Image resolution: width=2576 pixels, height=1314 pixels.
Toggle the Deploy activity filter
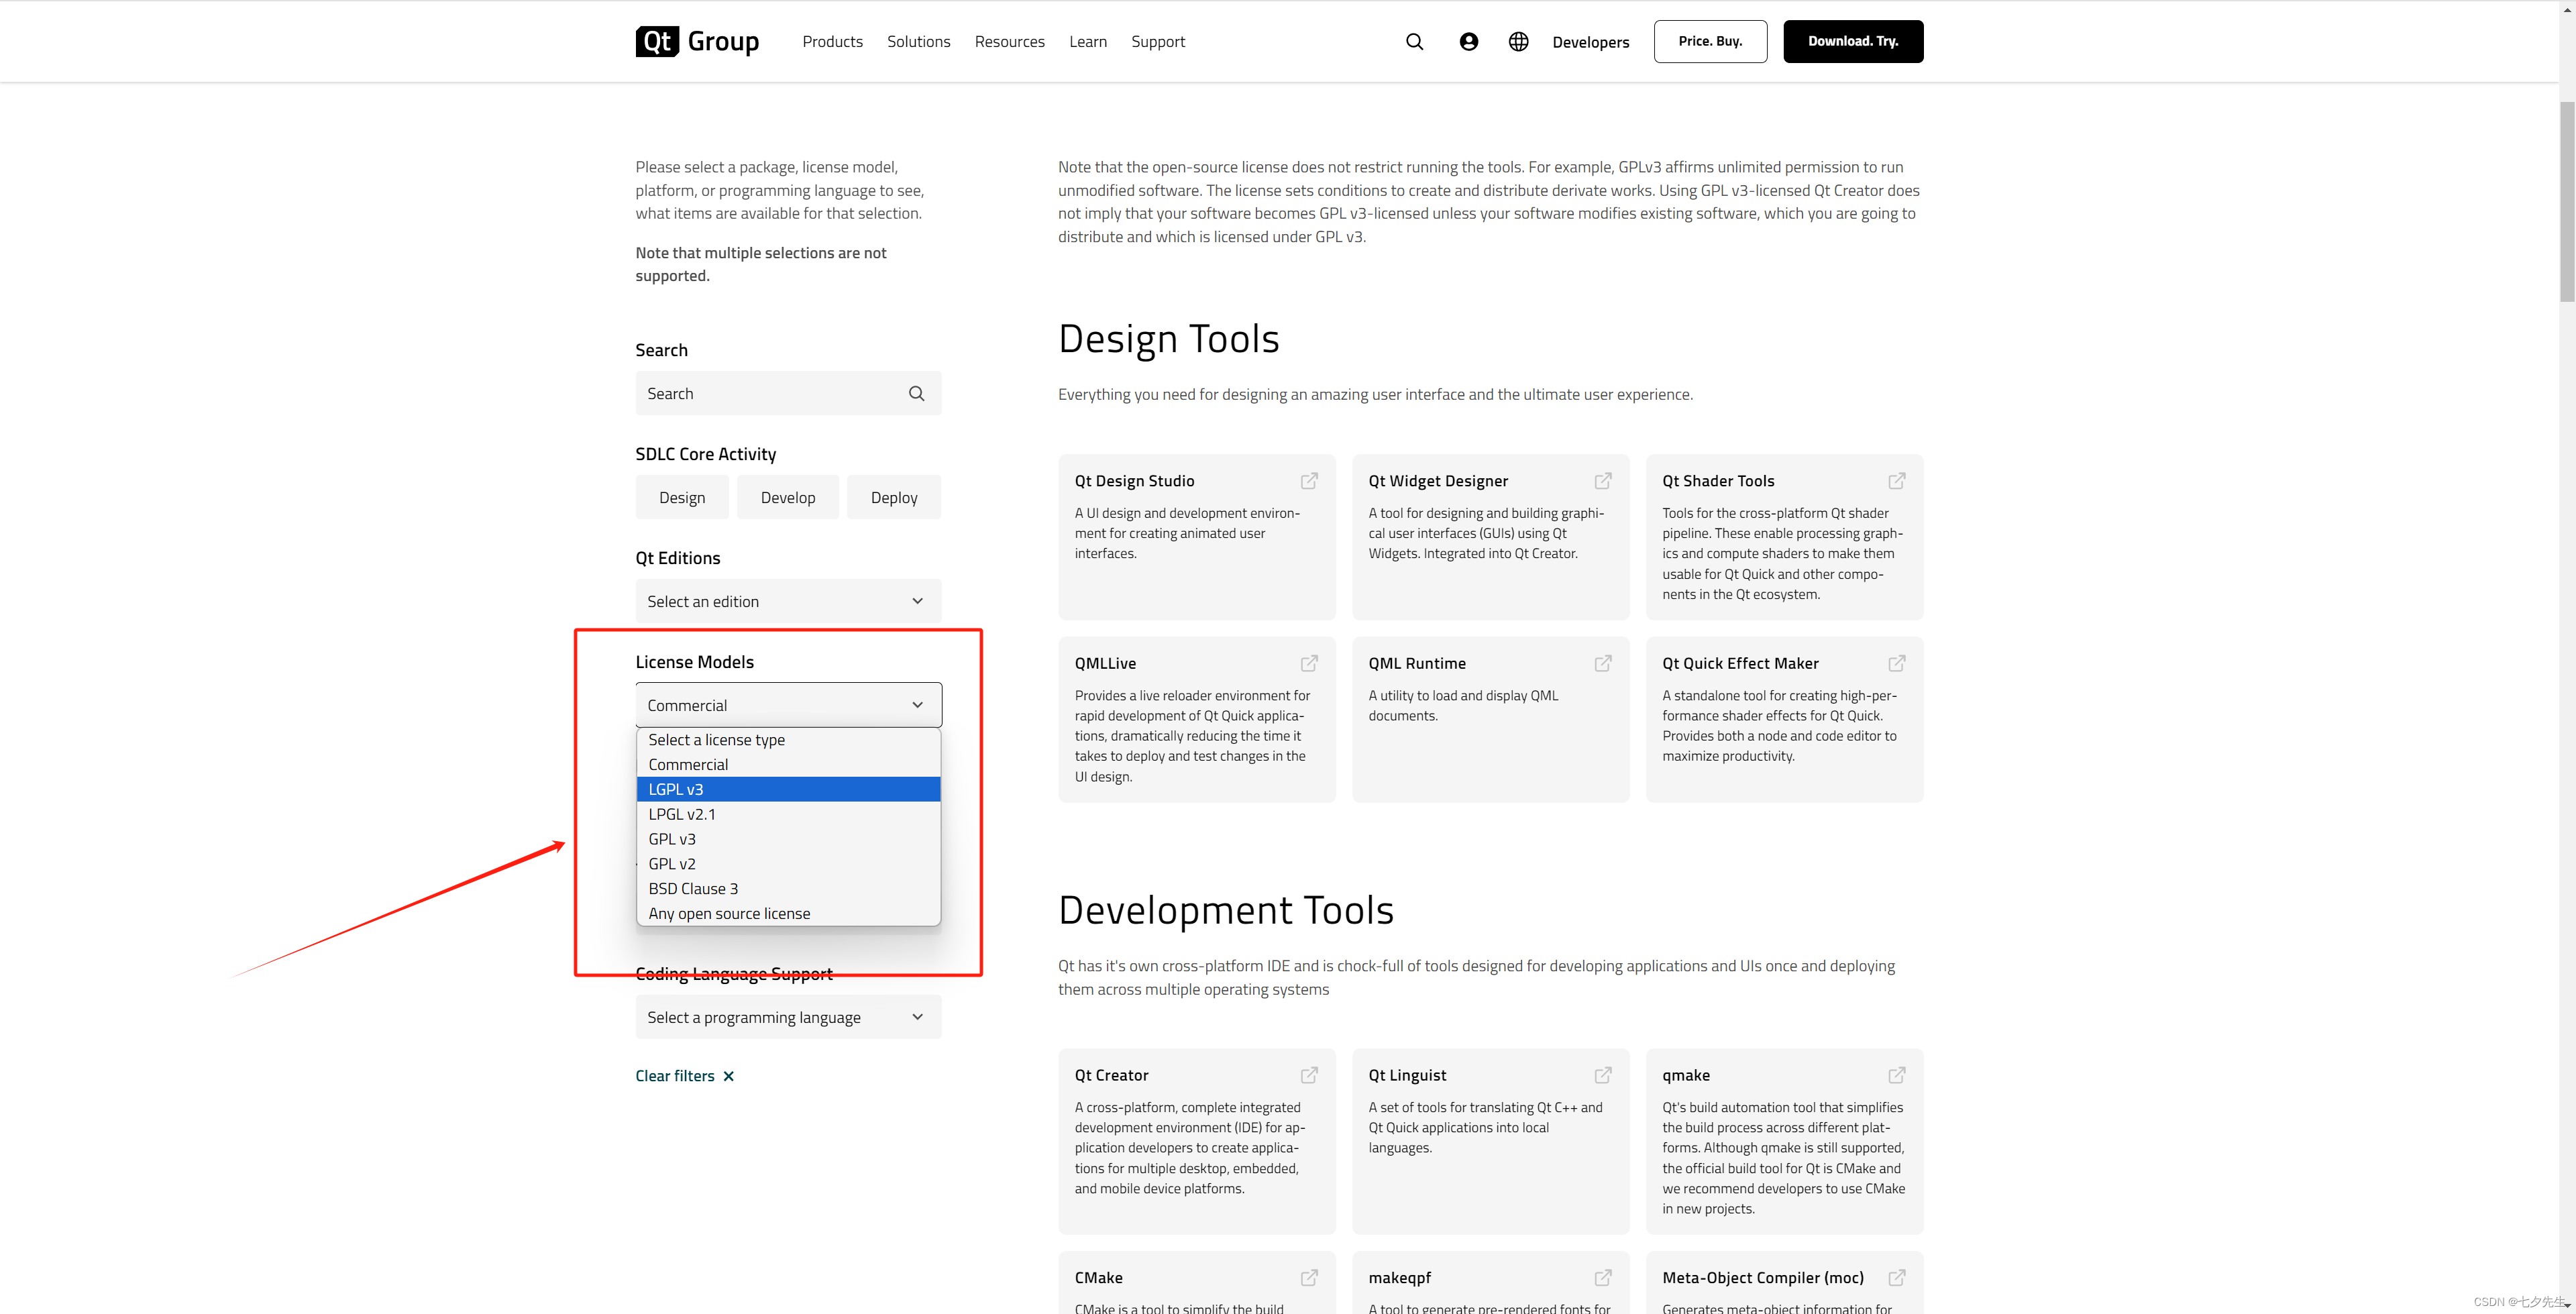[893, 498]
